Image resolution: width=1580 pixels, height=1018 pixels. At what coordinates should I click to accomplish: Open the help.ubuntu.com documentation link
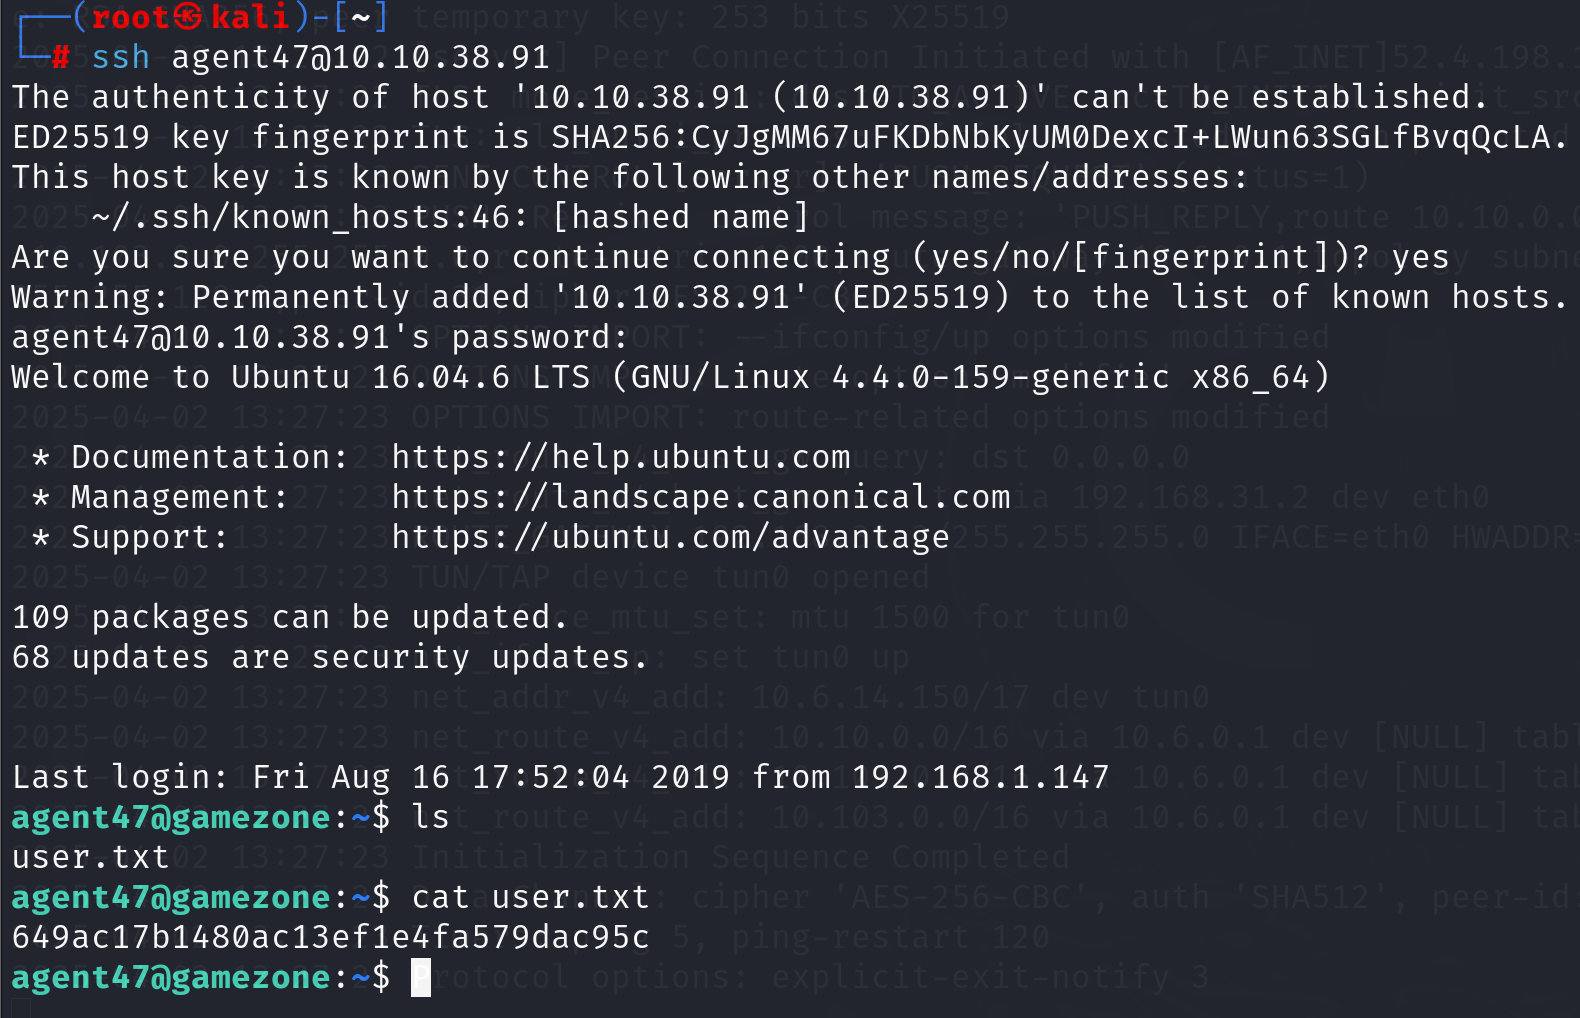tap(620, 457)
